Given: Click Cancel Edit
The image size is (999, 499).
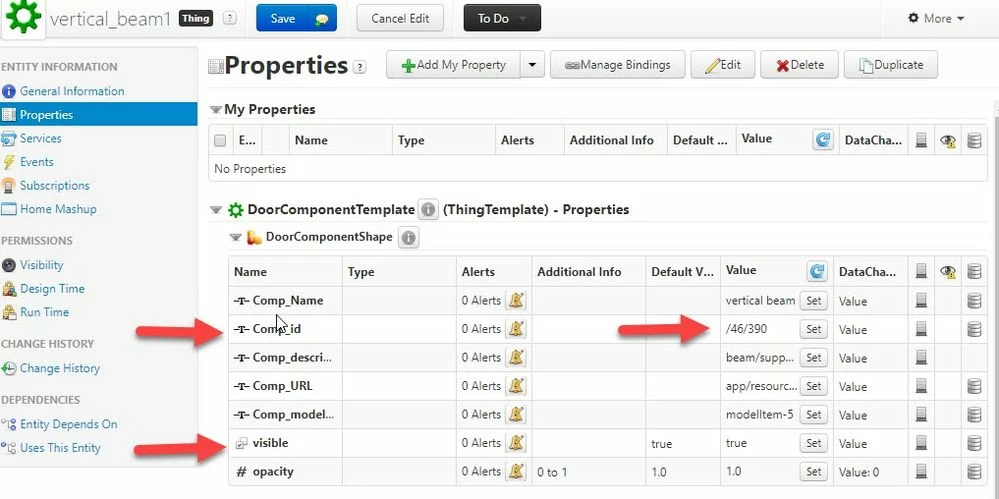Looking at the screenshot, I should [400, 18].
